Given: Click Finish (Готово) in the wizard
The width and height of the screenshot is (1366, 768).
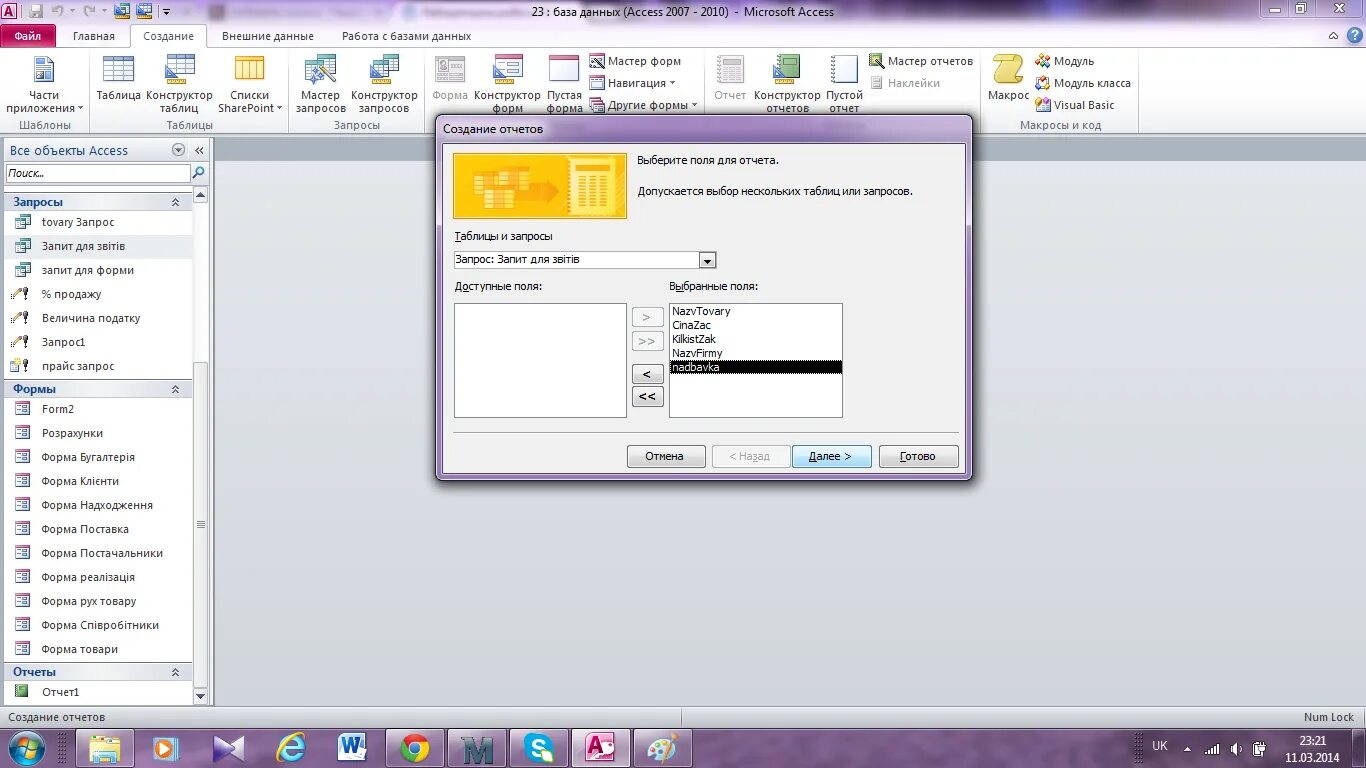Looking at the screenshot, I should tap(918, 456).
